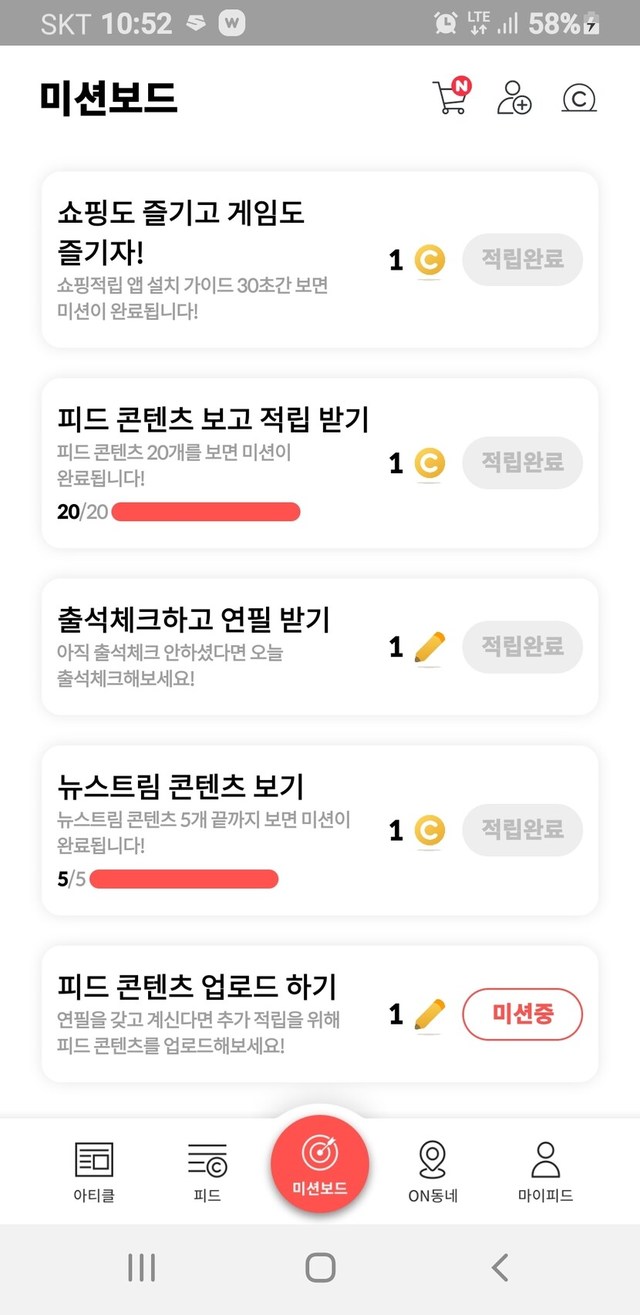
Task: Tap the 미션중 button
Action: point(522,1015)
